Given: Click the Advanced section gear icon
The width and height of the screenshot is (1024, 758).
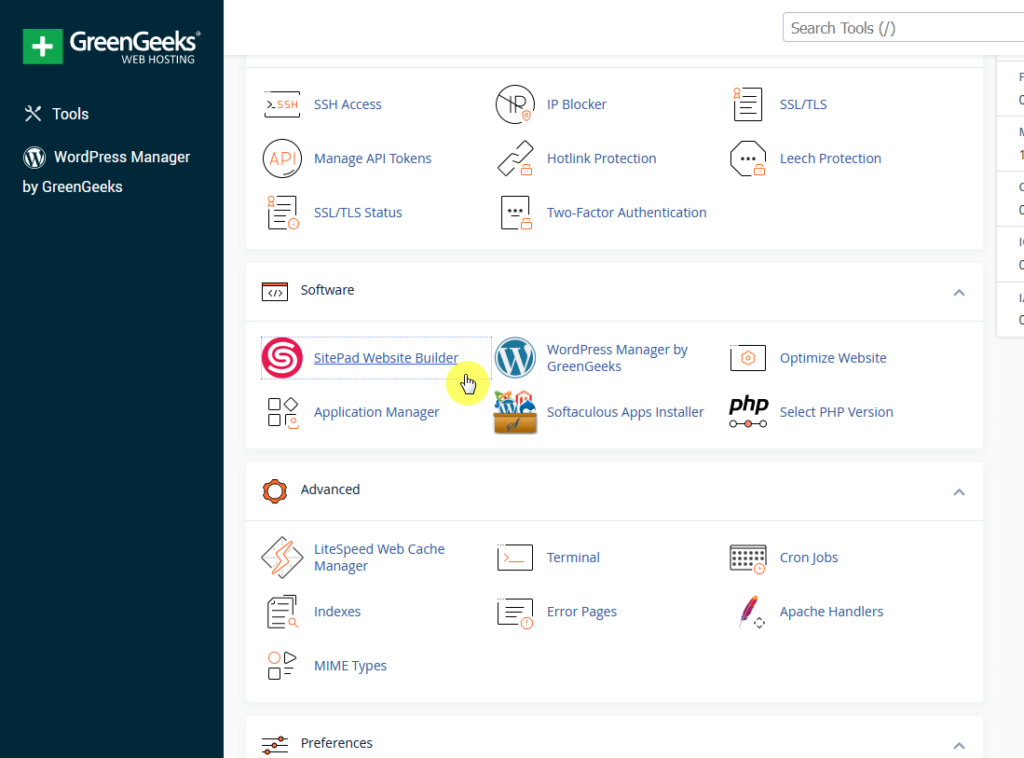Looking at the screenshot, I should 275,491.
